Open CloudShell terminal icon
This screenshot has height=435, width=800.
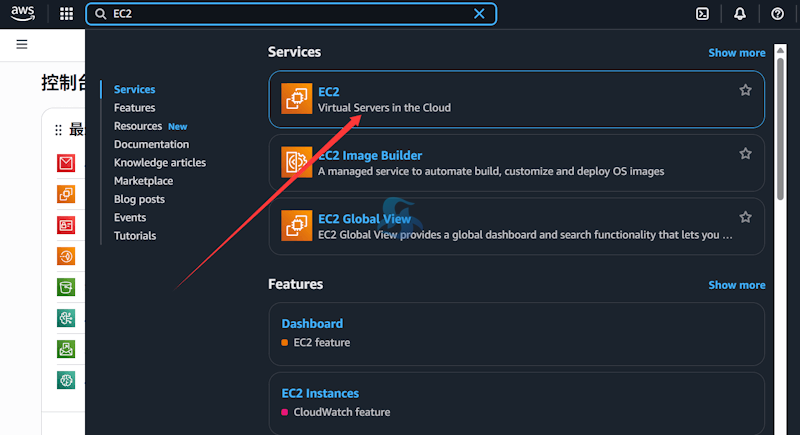click(x=703, y=14)
